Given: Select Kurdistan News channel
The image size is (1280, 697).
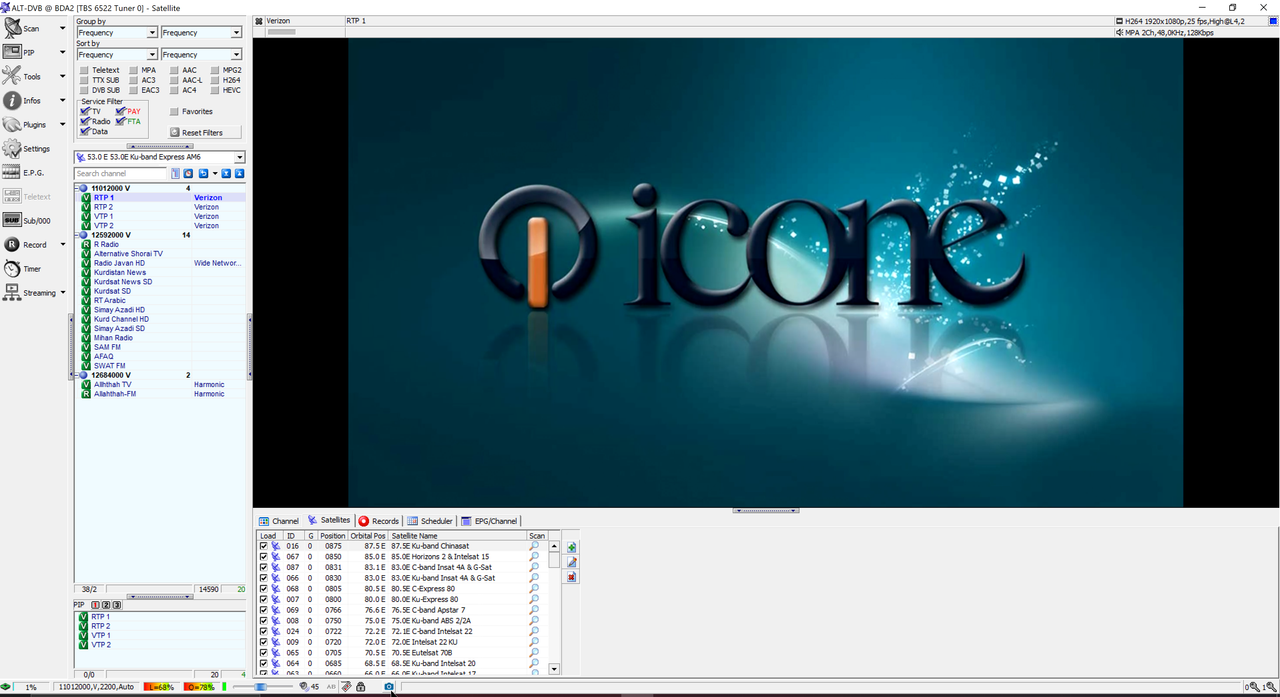Looking at the screenshot, I should point(120,272).
